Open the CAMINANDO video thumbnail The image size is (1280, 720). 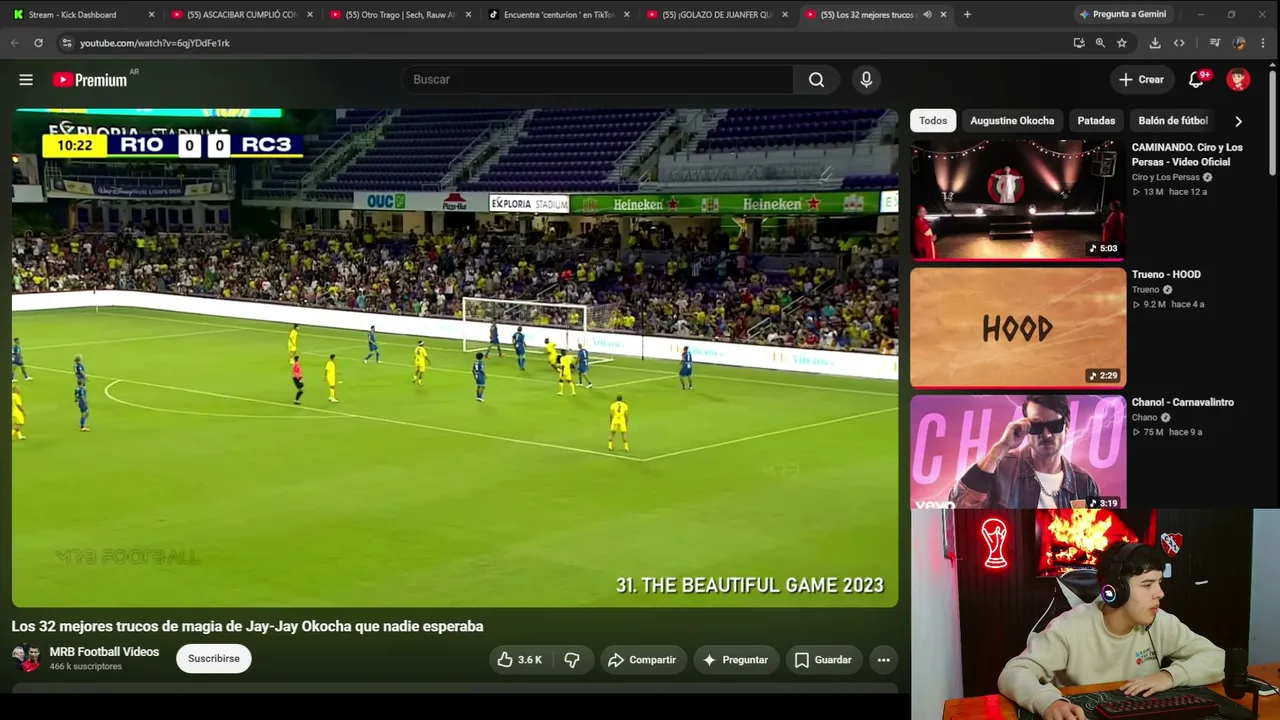click(1018, 200)
